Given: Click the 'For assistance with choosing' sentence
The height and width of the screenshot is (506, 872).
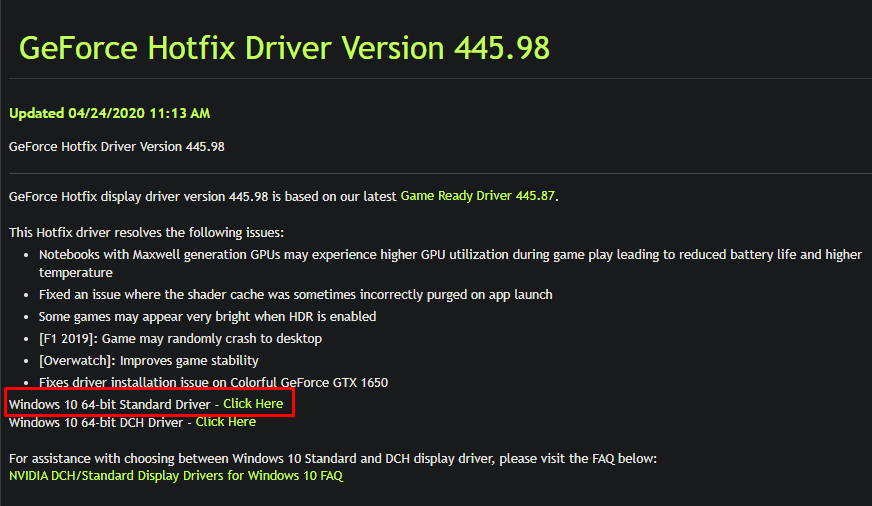Looking at the screenshot, I should tap(333, 459).
